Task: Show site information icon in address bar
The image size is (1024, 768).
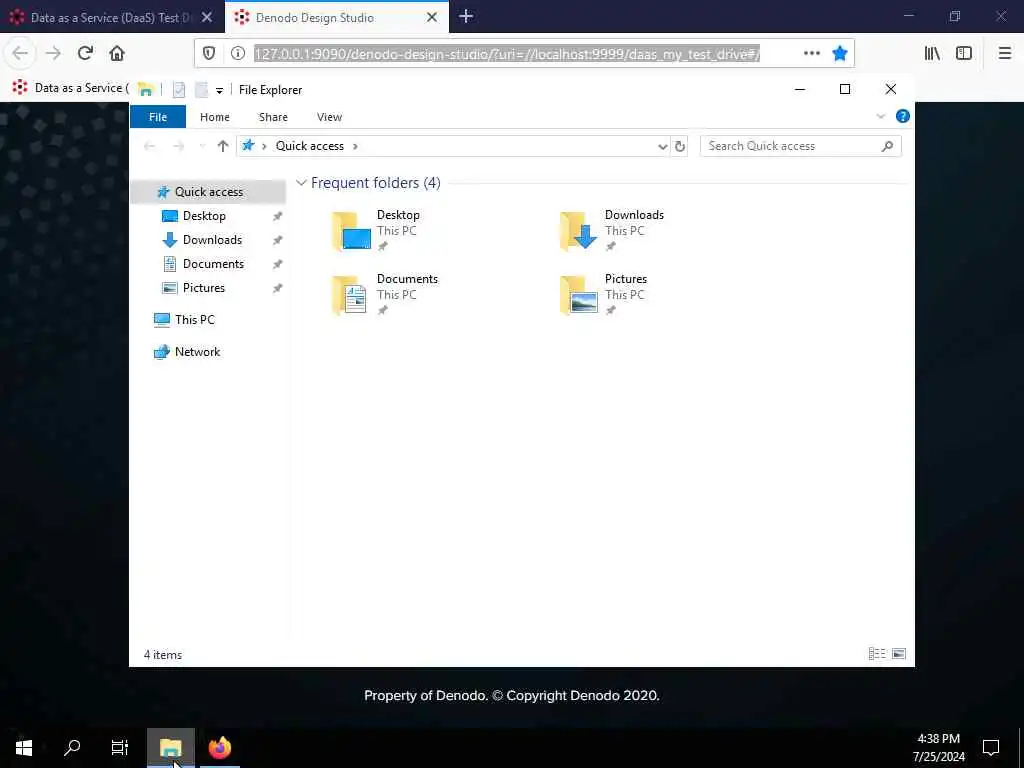Action: pyautogui.click(x=238, y=54)
